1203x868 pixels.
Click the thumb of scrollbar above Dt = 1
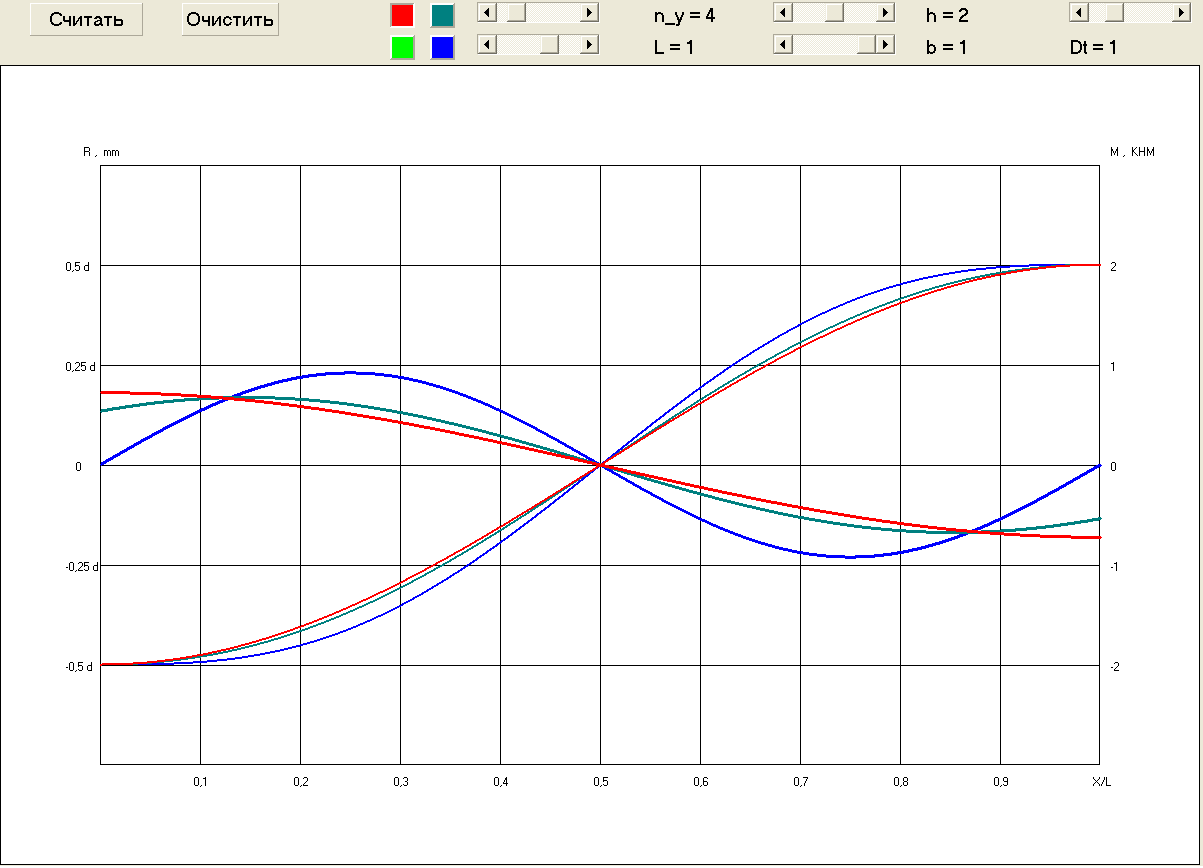(x=1113, y=12)
